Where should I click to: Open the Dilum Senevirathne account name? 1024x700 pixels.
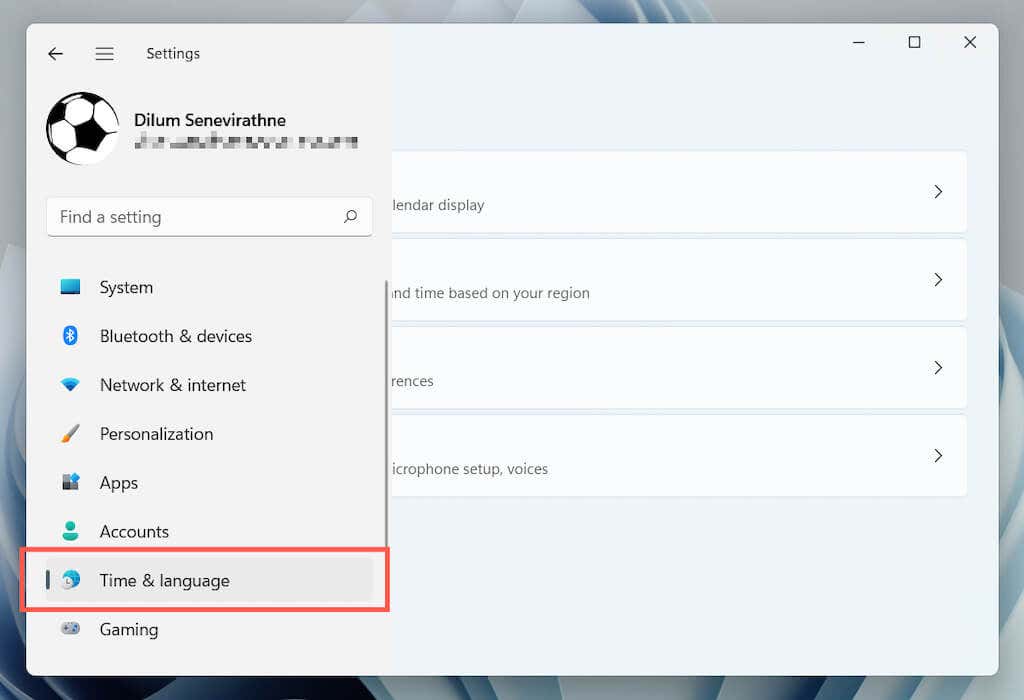coord(210,120)
